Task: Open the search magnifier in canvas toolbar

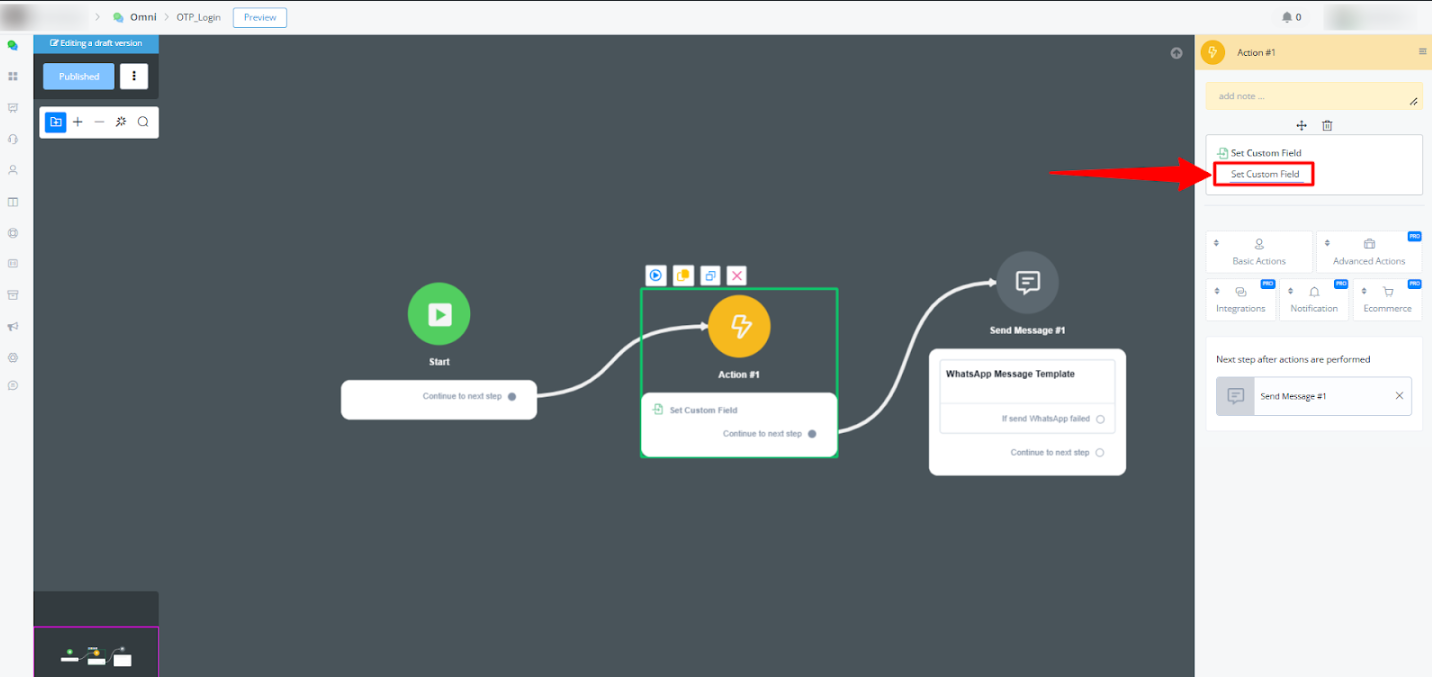Action: click(x=143, y=122)
